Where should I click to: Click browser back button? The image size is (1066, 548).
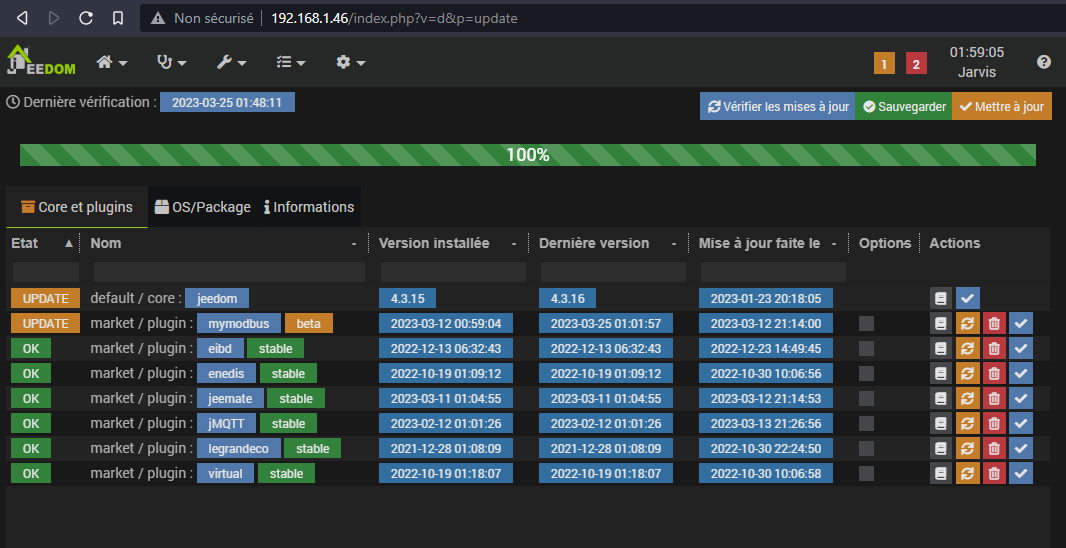tap(22, 18)
